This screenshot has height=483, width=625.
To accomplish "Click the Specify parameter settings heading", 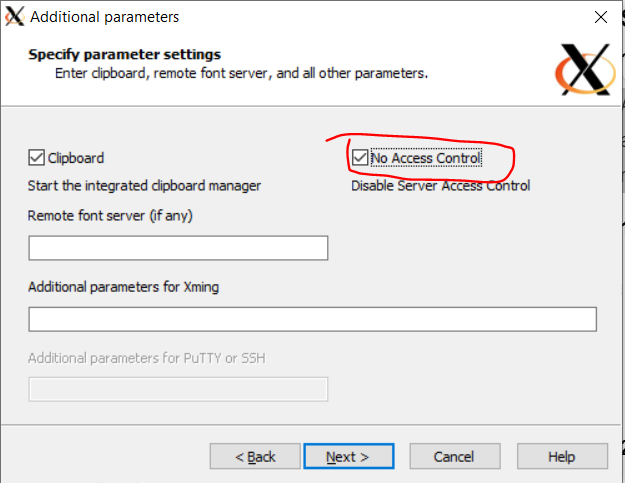I will [125, 54].
